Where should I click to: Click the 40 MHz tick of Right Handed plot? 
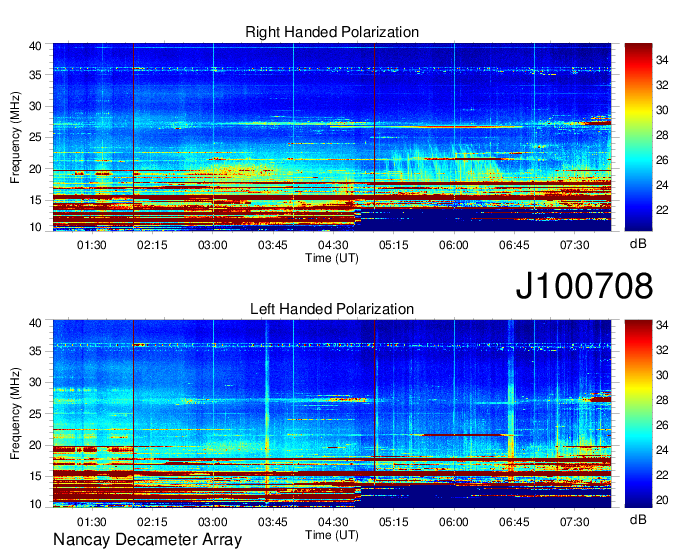click(35, 46)
